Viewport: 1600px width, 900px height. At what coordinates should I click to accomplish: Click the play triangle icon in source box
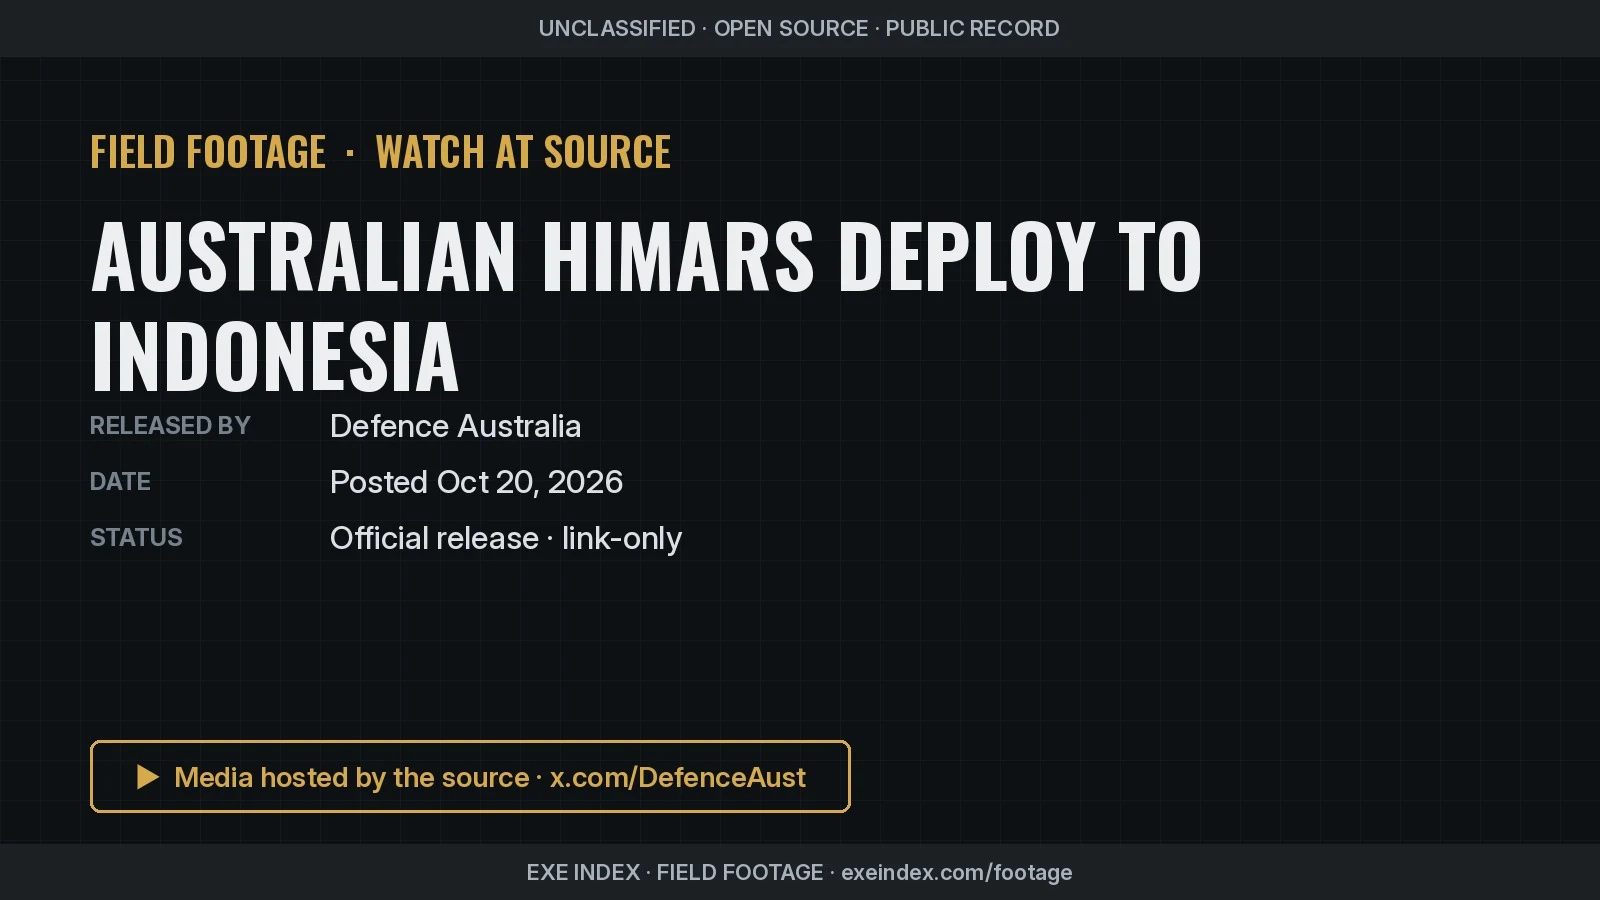tap(148, 777)
